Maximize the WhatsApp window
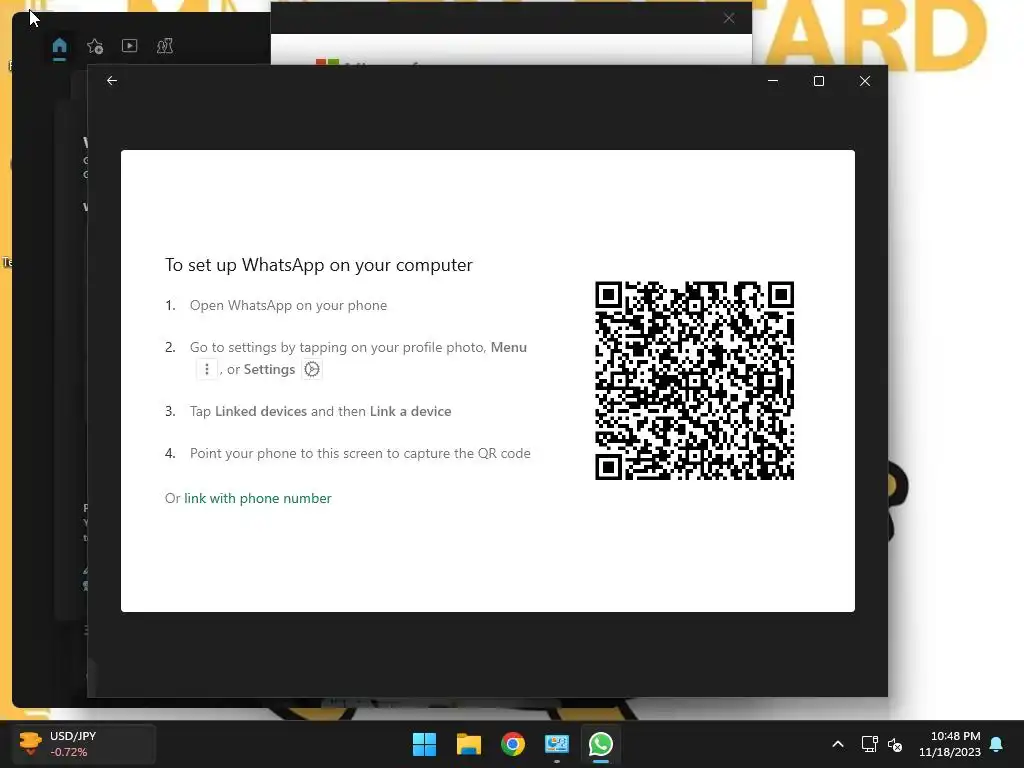The height and width of the screenshot is (768, 1024). click(x=819, y=81)
